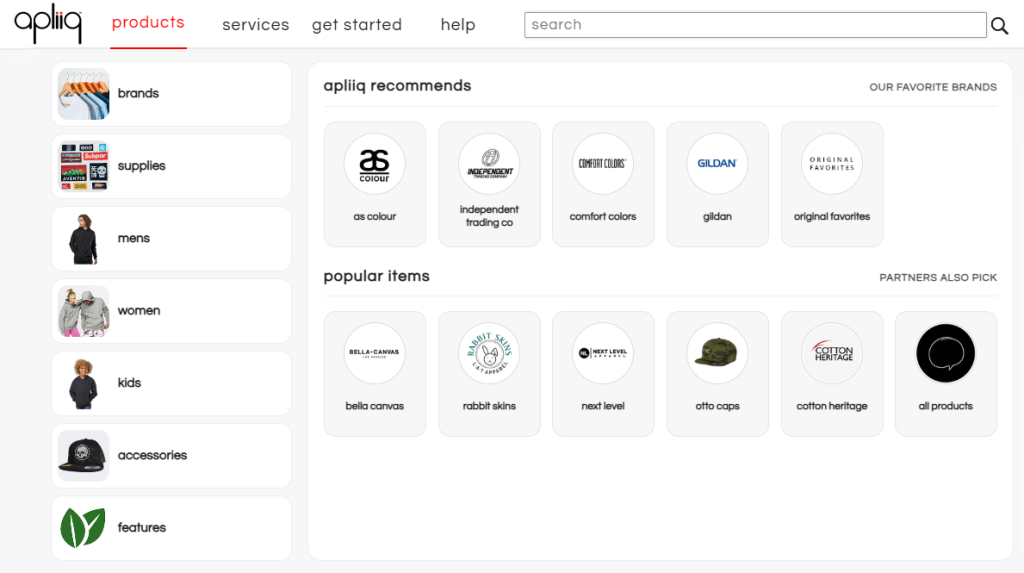Viewport: 1024px width, 573px height.
Task: Open the get started menu
Action: click(357, 25)
